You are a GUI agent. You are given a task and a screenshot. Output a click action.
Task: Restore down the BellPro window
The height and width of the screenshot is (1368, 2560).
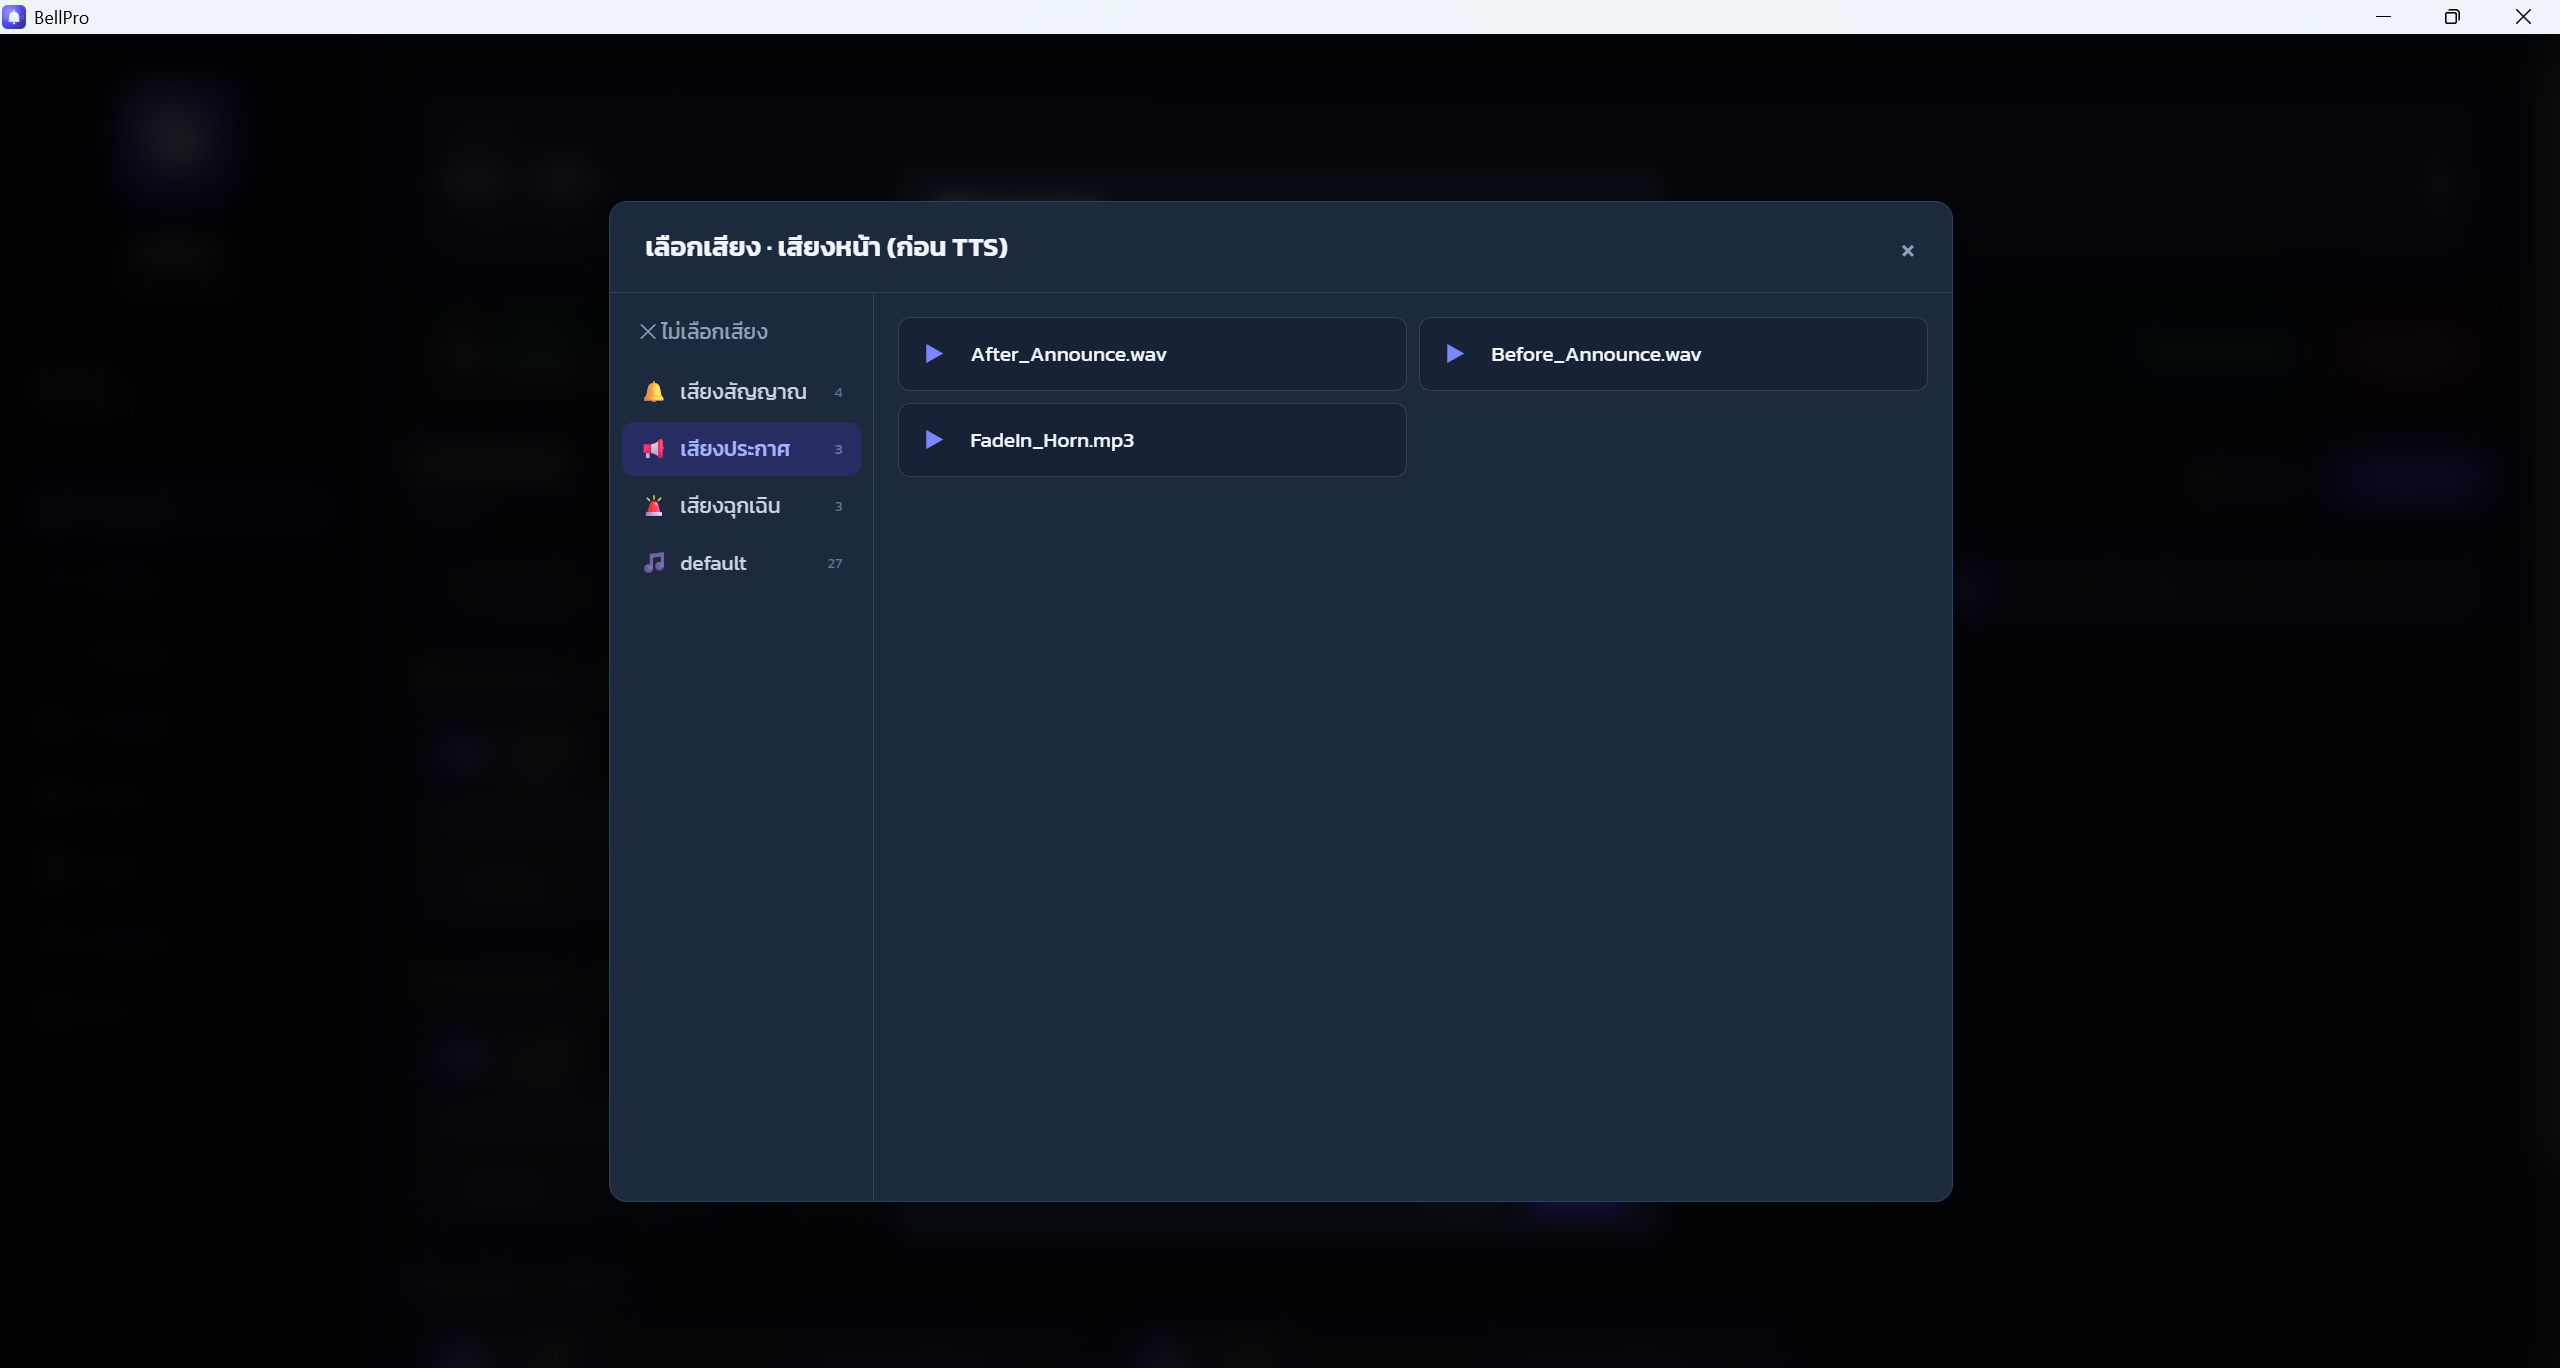(2452, 17)
